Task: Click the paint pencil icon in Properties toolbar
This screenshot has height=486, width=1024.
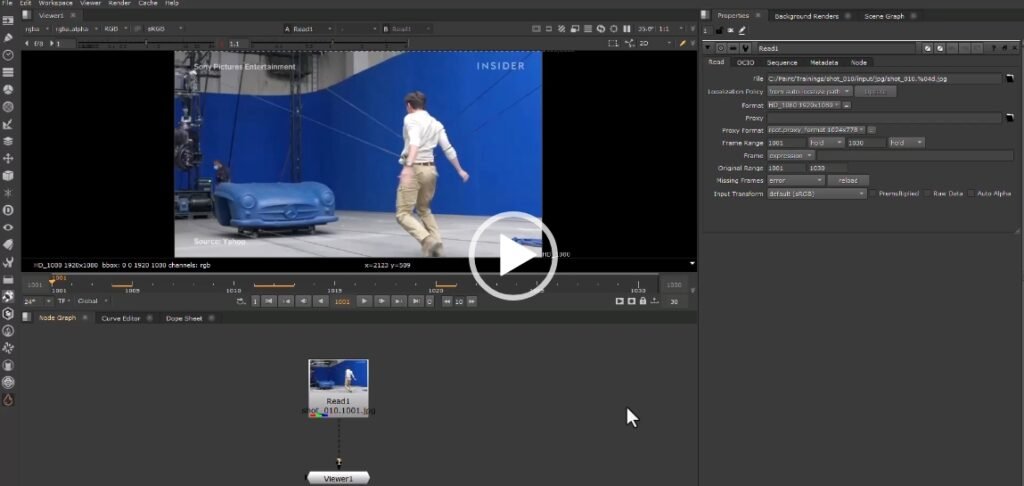Action: click(742, 30)
